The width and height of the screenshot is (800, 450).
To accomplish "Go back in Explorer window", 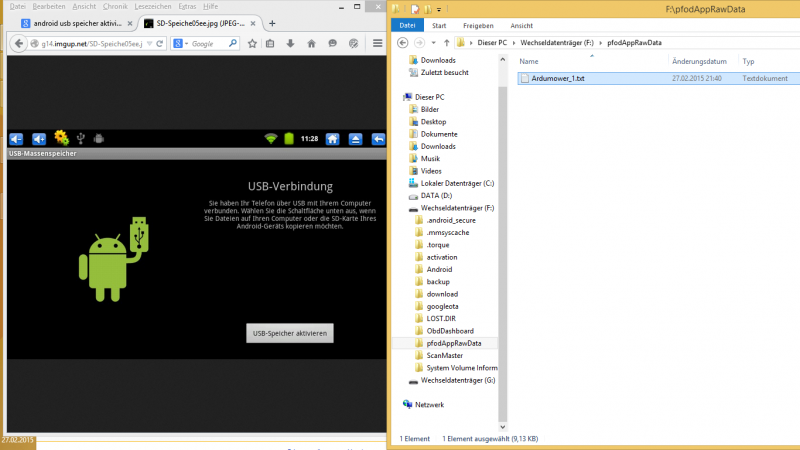I will [403, 43].
